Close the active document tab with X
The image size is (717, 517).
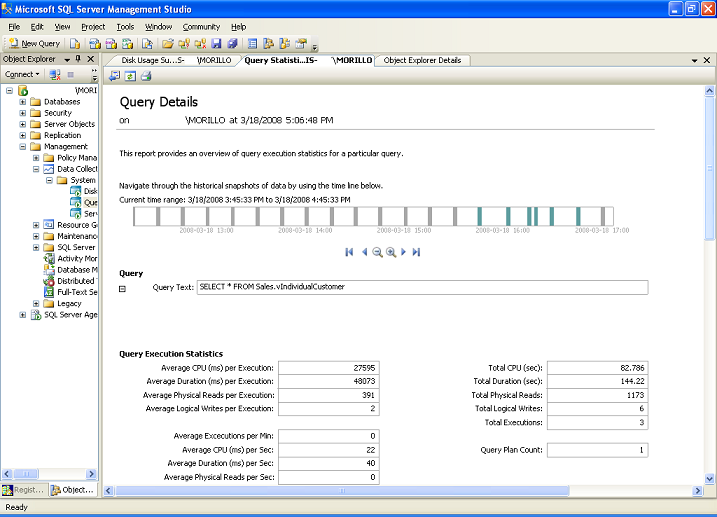[707, 60]
